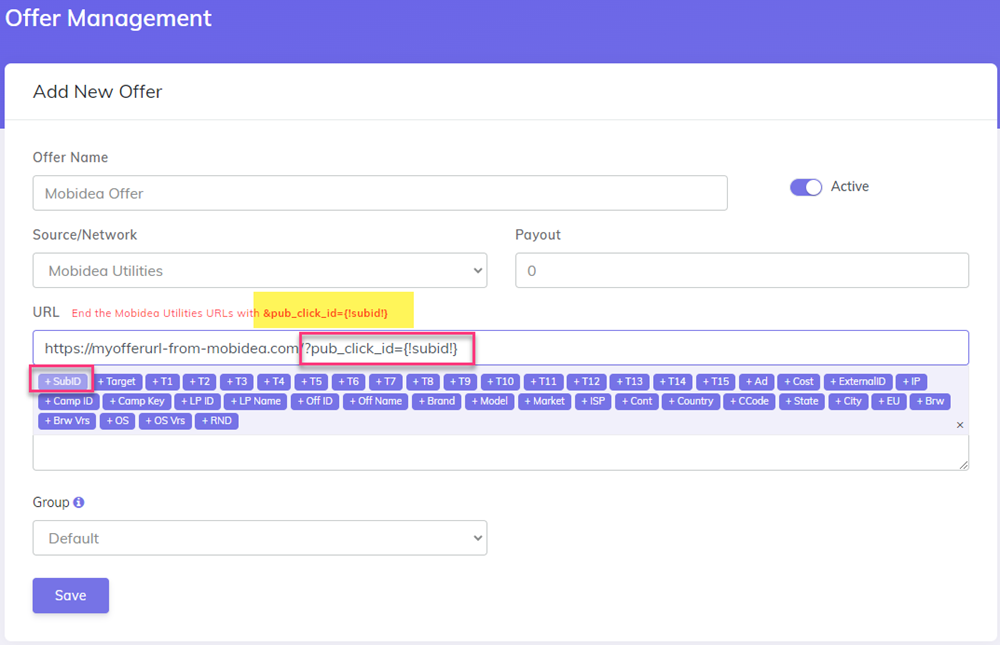Save the new offer
Image resolution: width=1000 pixels, height=645 pixels.
click(x=71, y=595)
